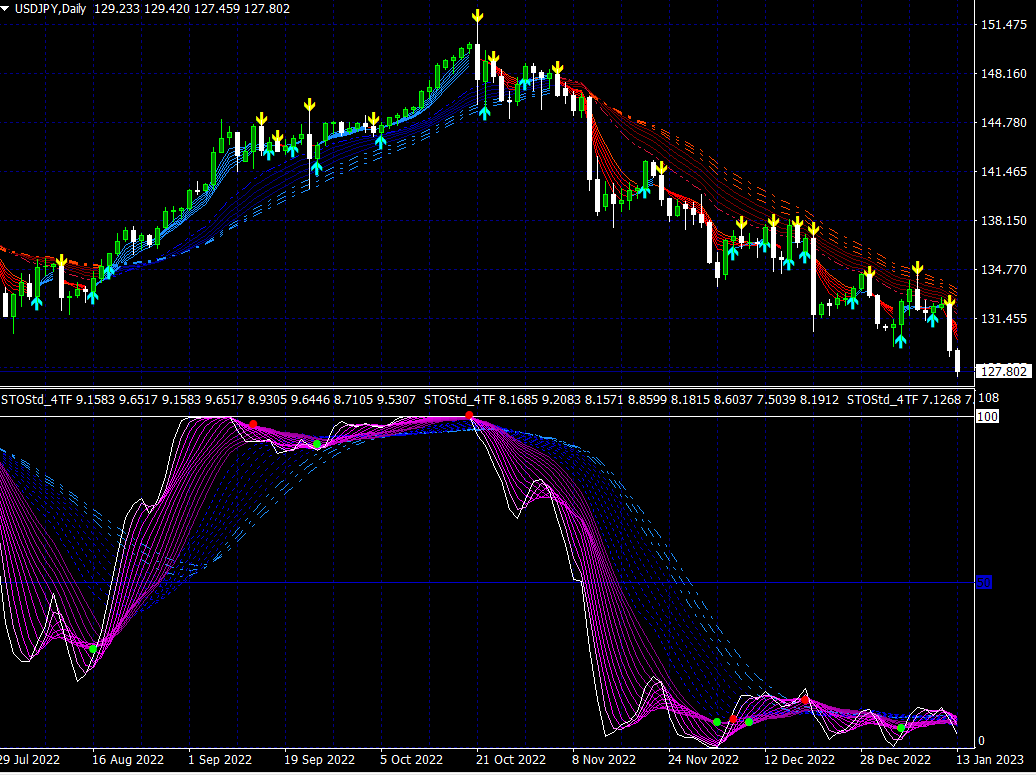Click the 0 level on indicator scale

click(981, 741)
